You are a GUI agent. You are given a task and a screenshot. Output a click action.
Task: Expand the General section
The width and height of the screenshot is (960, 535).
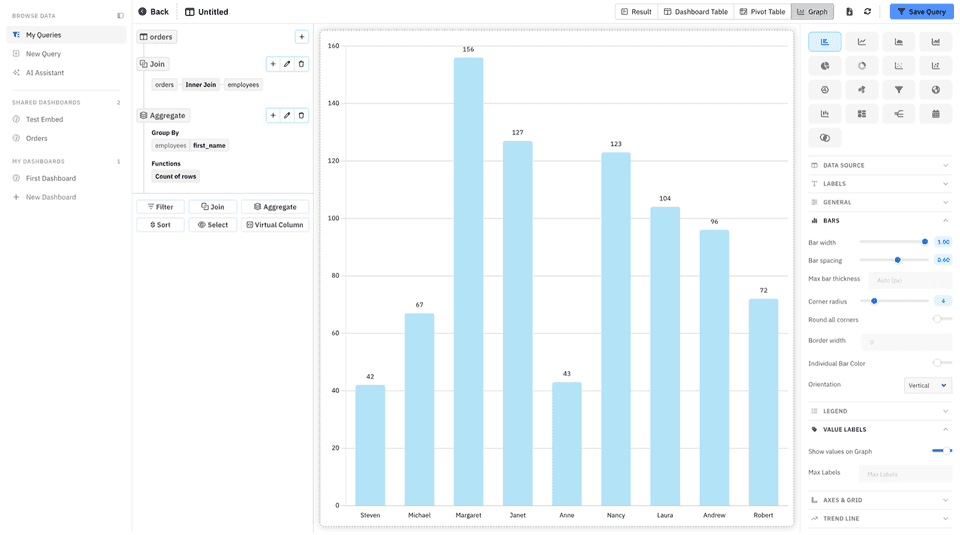pos(880,202)
